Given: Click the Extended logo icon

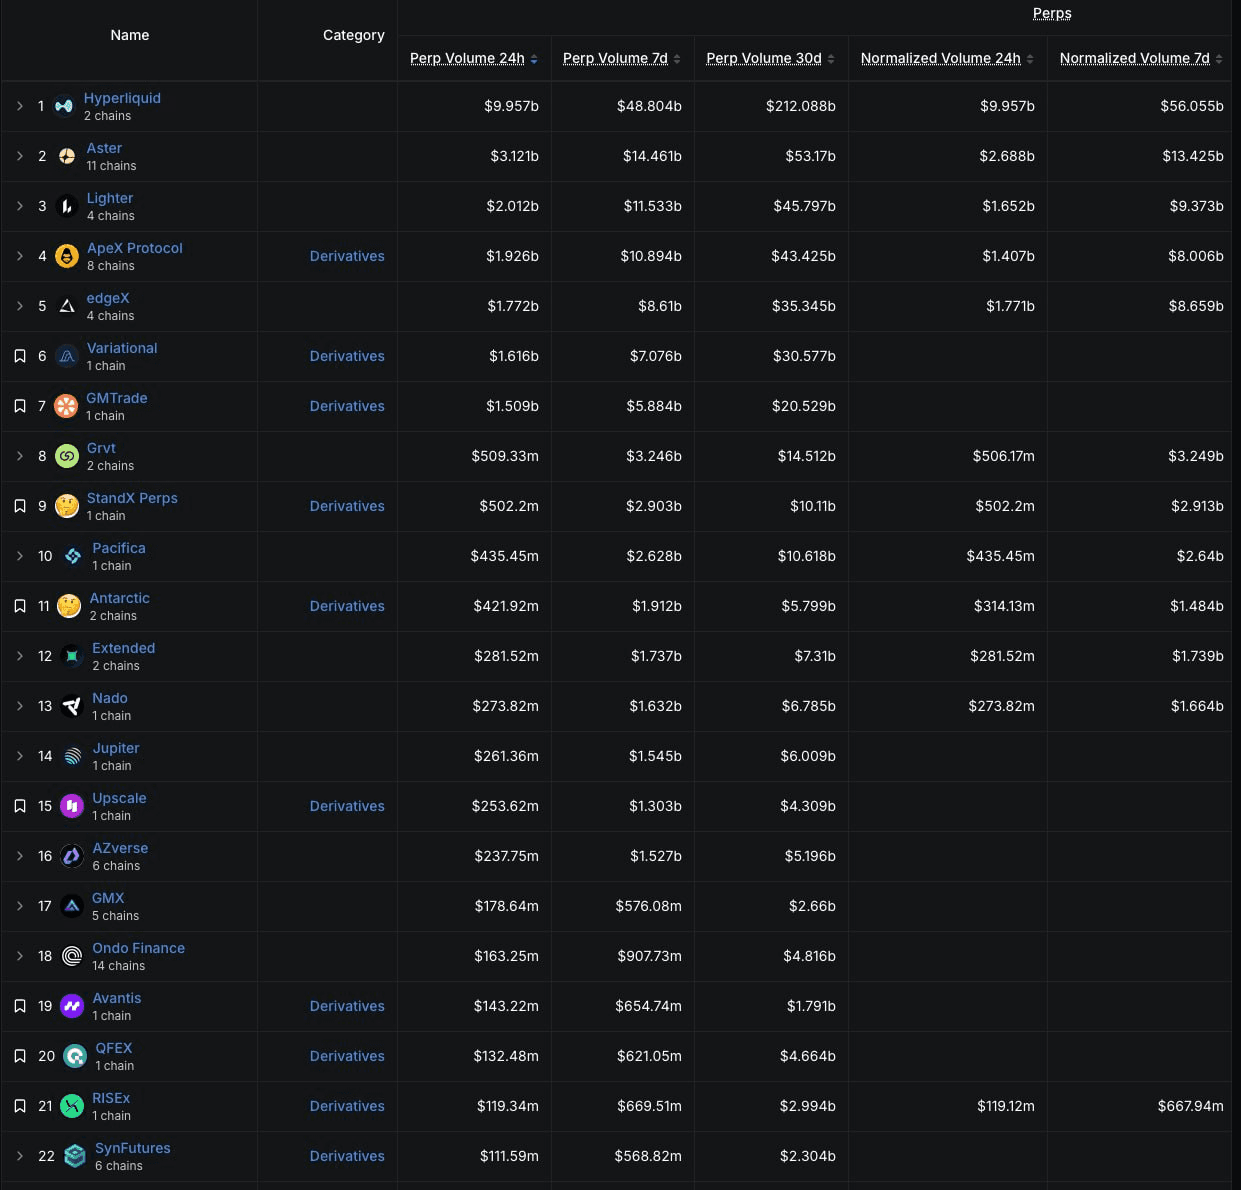Looking at the screenshot, I should 72,656.
